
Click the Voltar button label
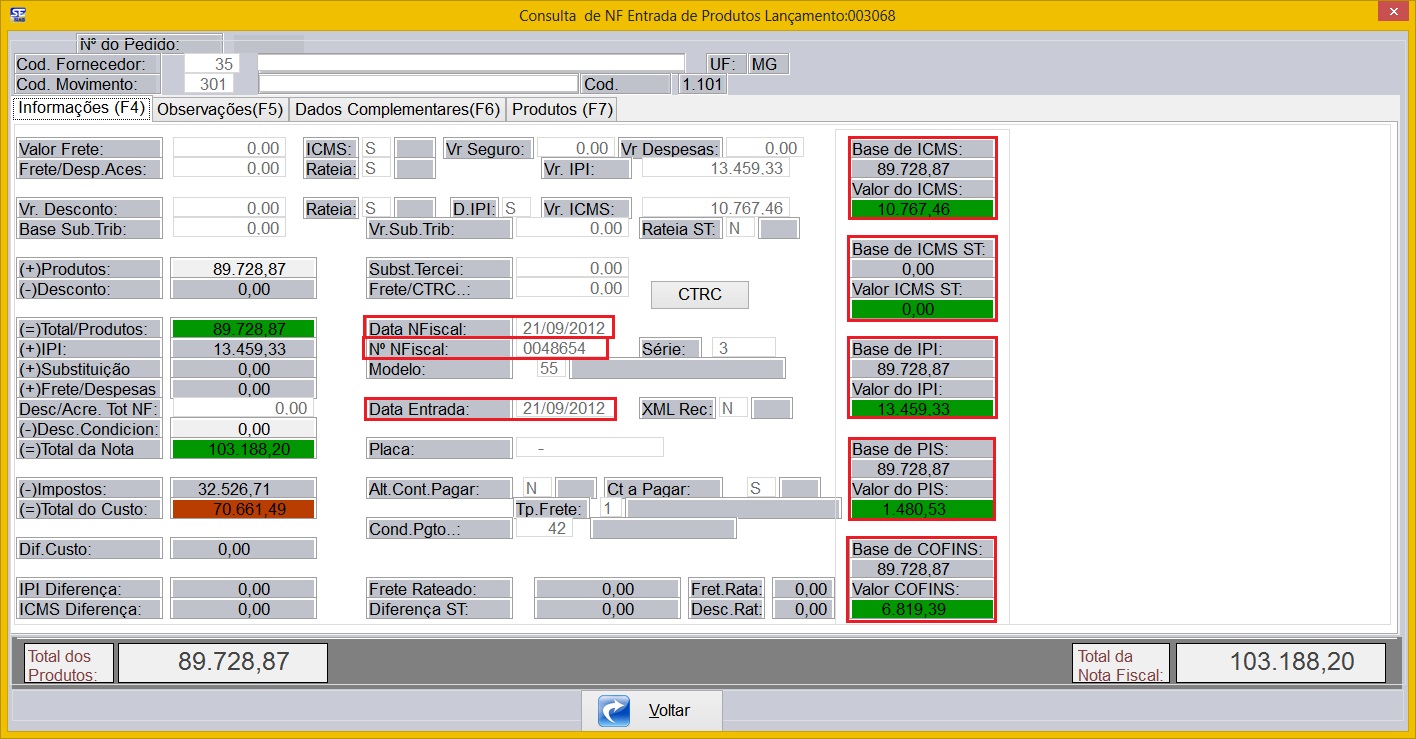pyautogui.click(x=669, y=711)
